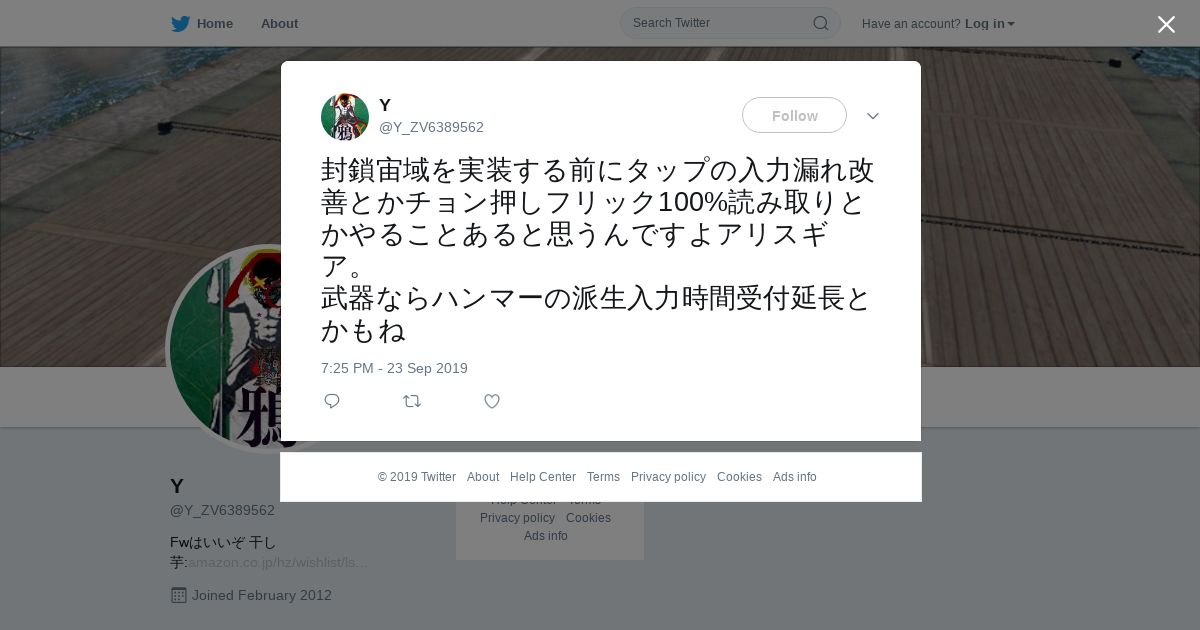Screen dimensions: 1200x630
Task: Open the amazon.co.jp wishlist link in the bio
Action: coord(278,562)
